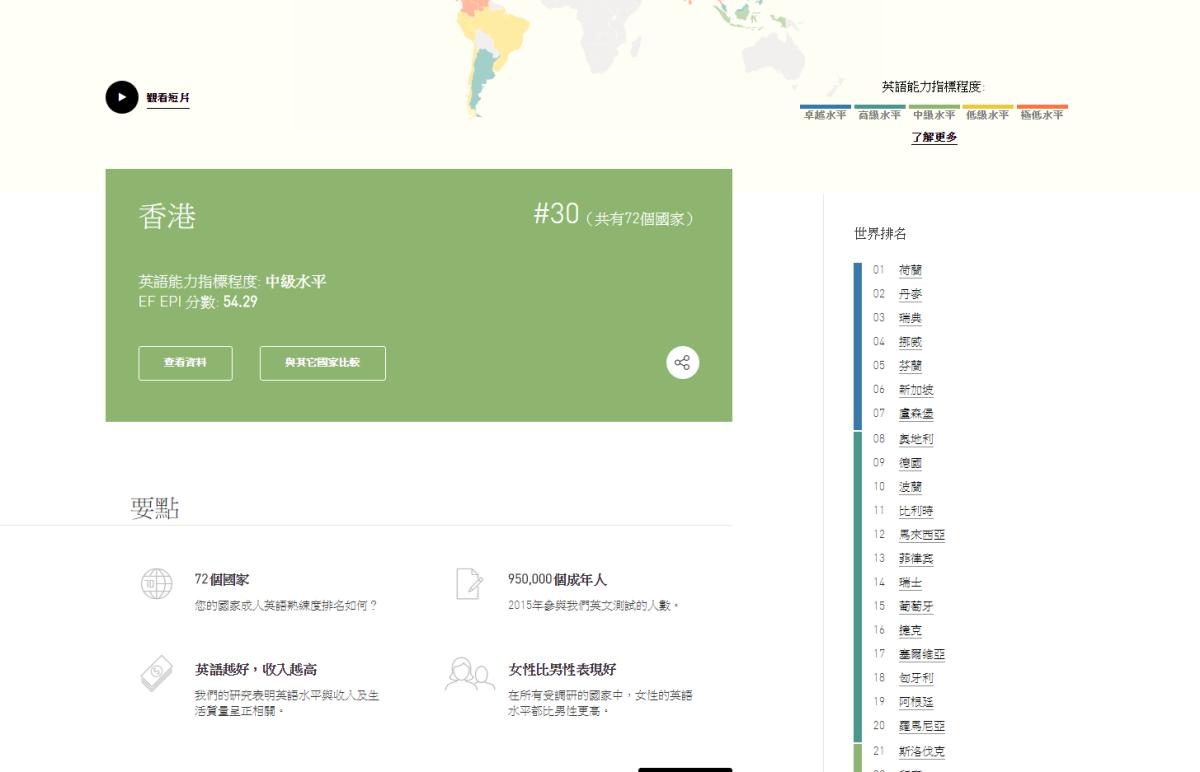Click the 與其它國家比較 button

[x=322, y=363]
